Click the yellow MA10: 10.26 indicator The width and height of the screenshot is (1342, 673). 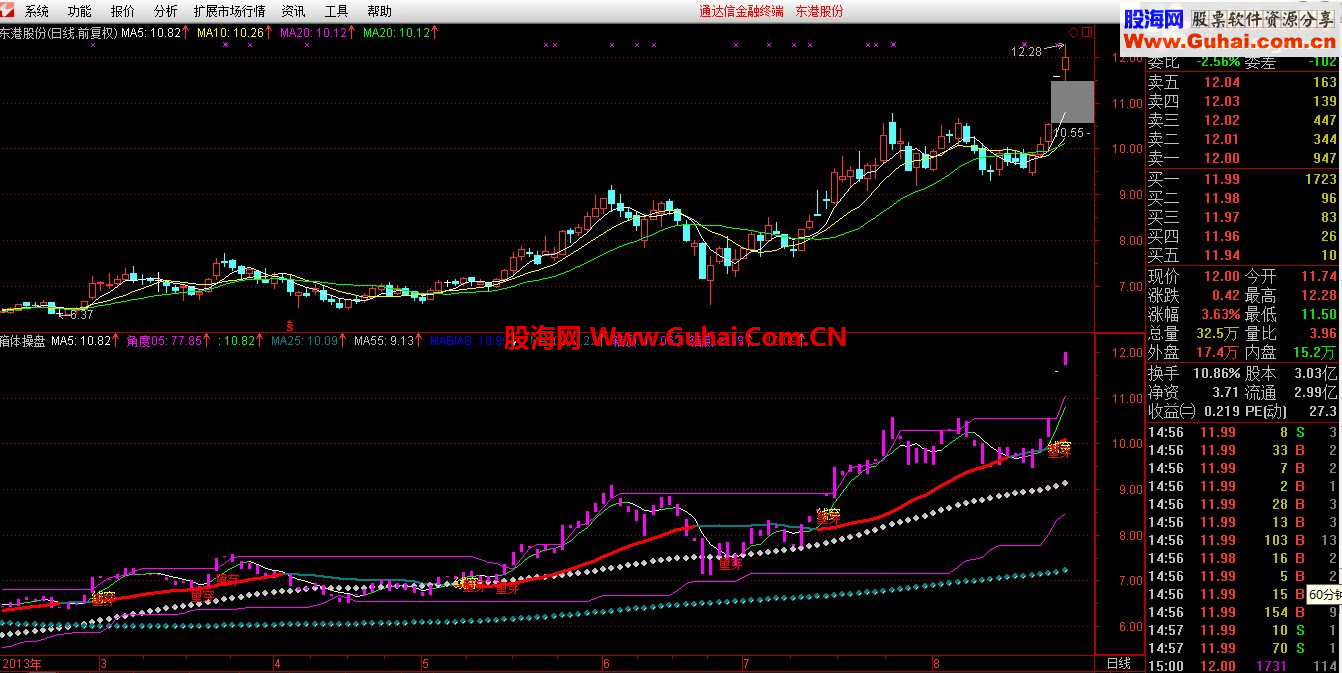point(233,33)
